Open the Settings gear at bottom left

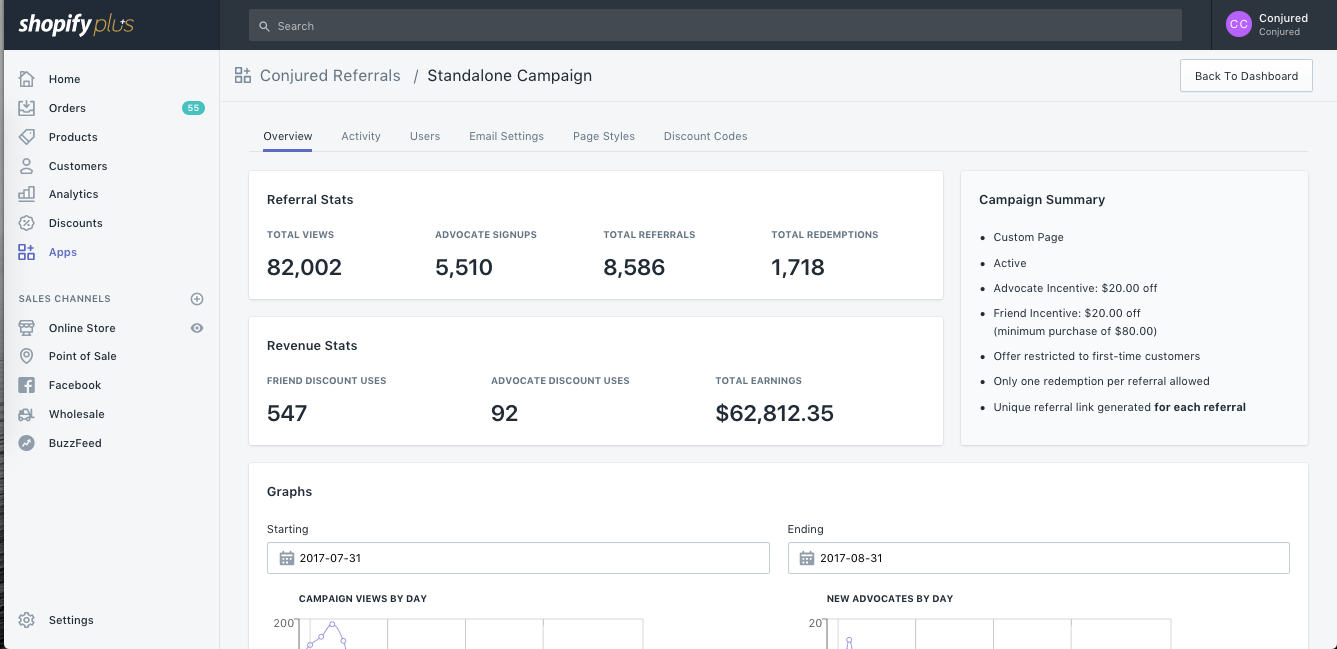[x=26, y=620]
